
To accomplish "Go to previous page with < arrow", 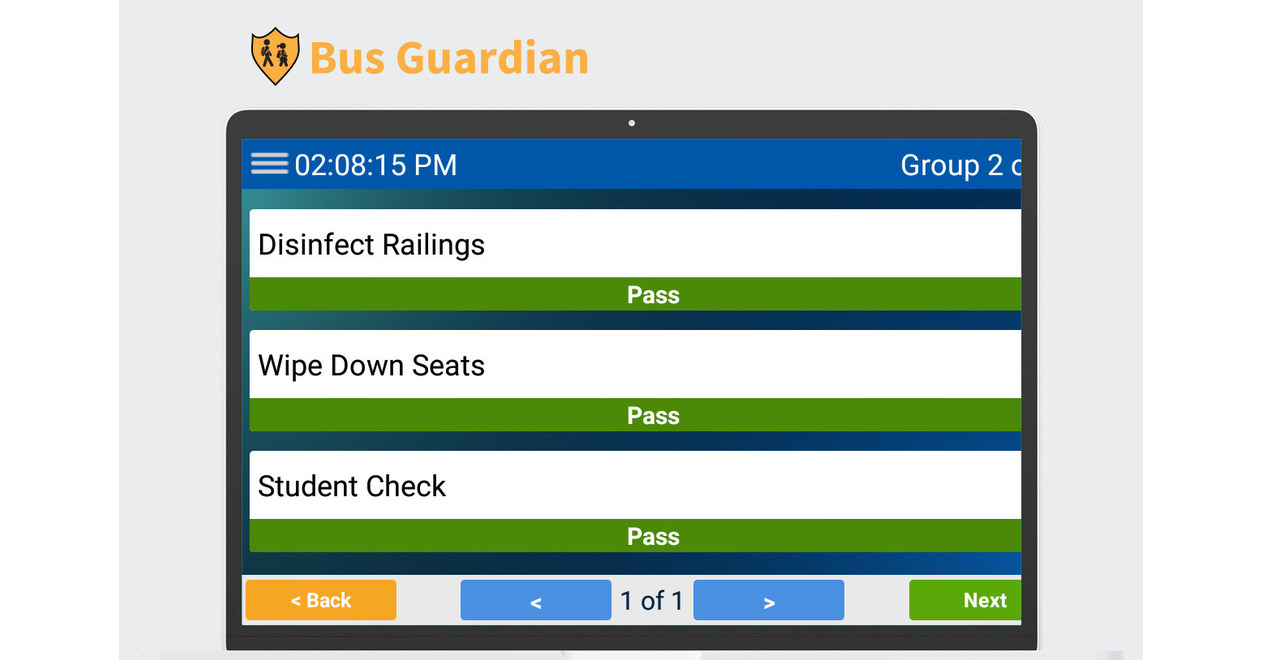I will [535, 600].
